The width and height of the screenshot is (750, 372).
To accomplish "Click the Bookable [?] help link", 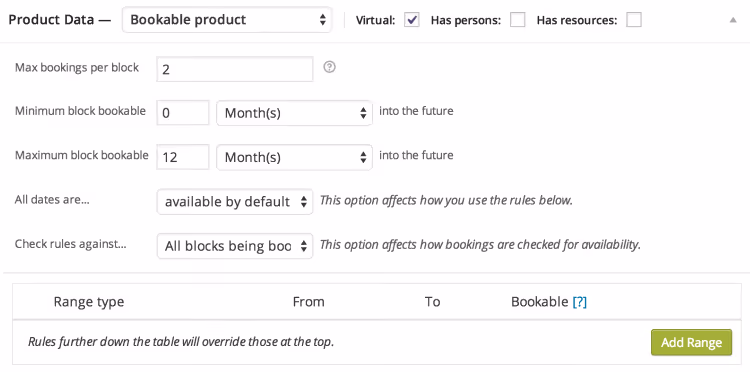I will [579, 302].
